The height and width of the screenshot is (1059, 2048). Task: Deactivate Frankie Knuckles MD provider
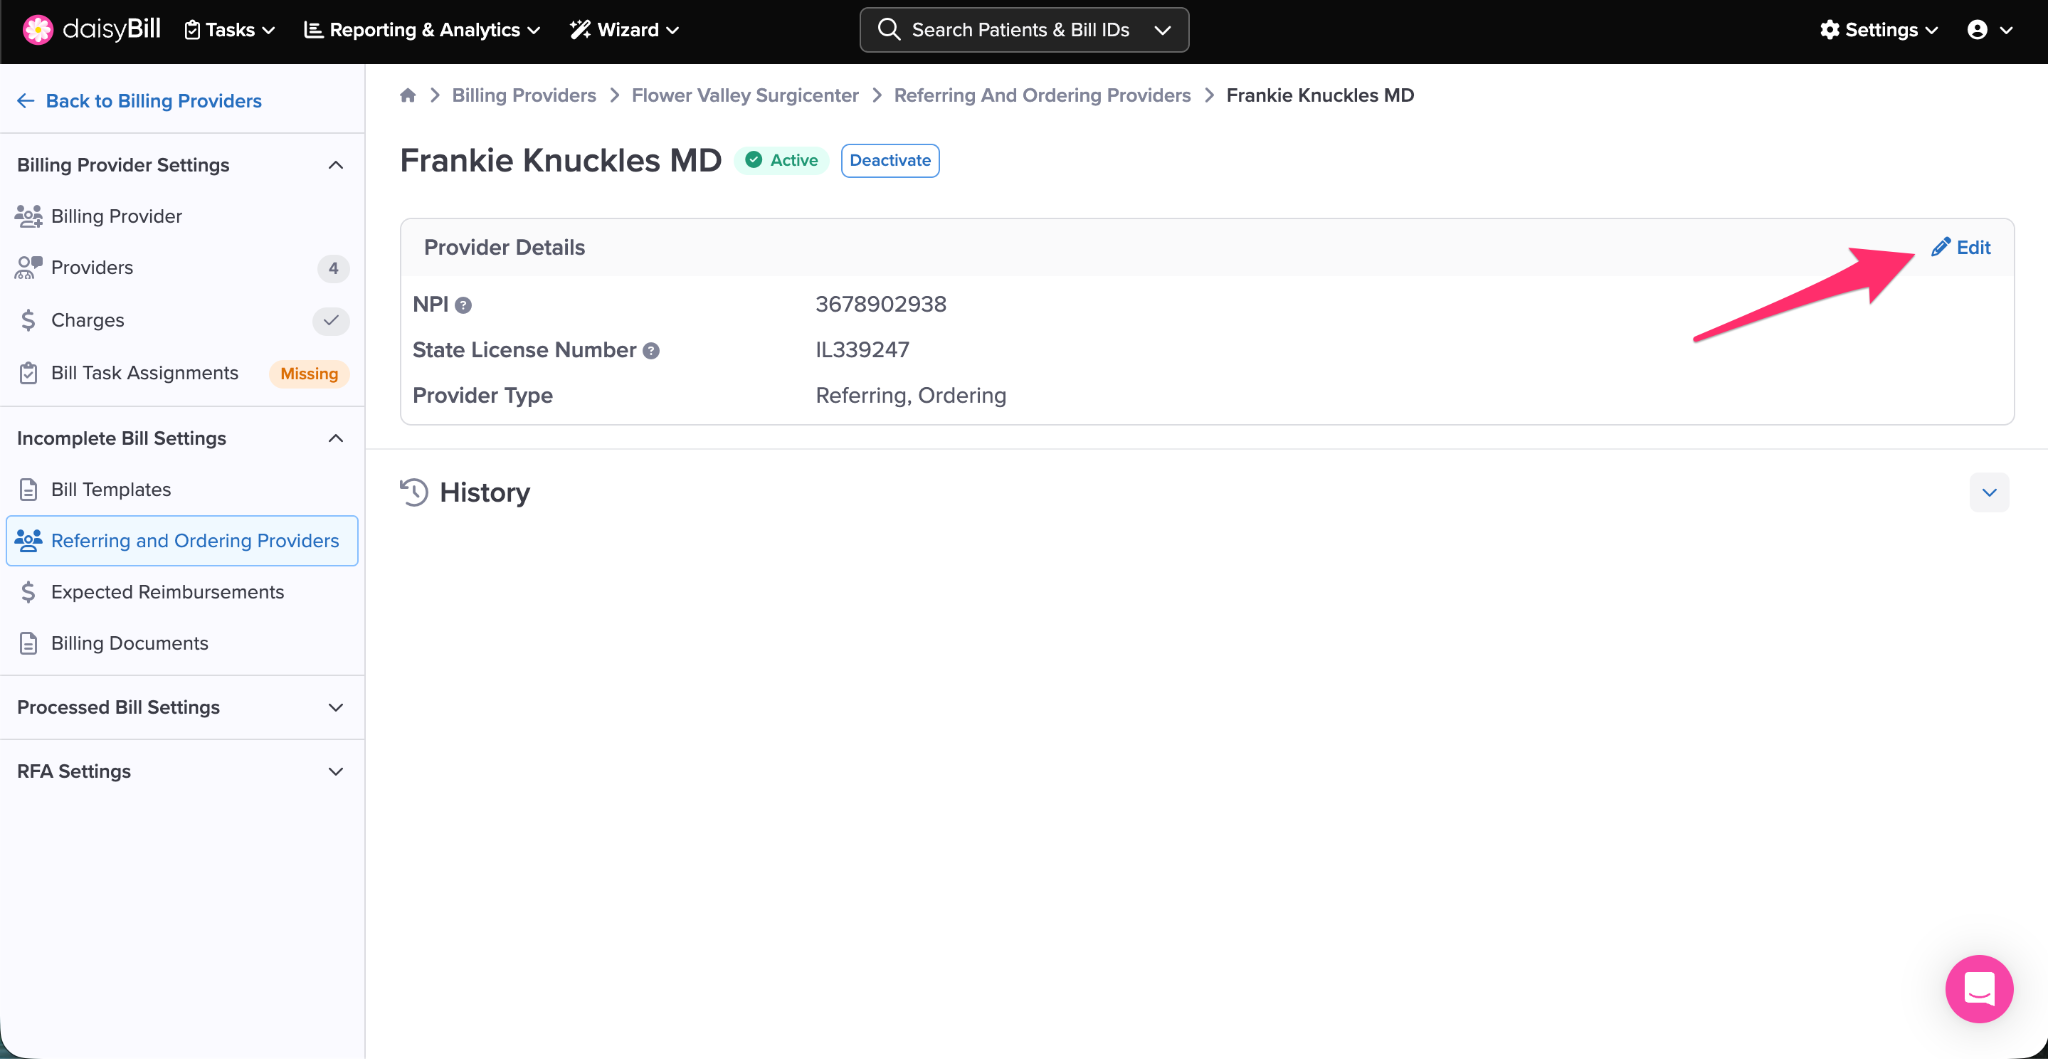(x=890, y=160)
